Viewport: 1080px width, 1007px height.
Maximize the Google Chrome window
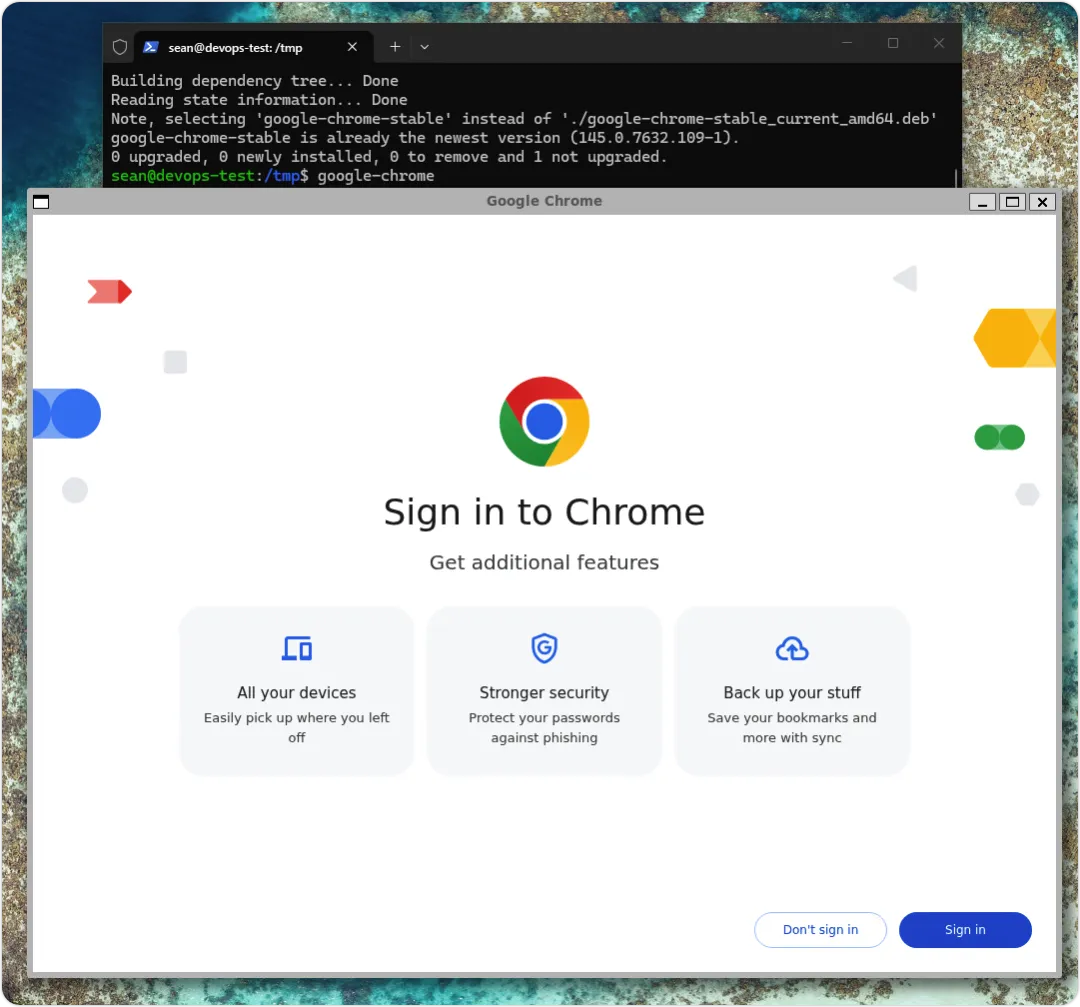pyautogui.click(x=1012, y=202)
